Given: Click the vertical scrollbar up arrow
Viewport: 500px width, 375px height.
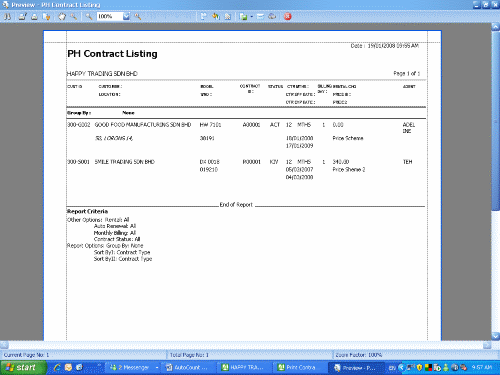Looking at the screenshot, I should pyautogui.click(x=496, y=27).
